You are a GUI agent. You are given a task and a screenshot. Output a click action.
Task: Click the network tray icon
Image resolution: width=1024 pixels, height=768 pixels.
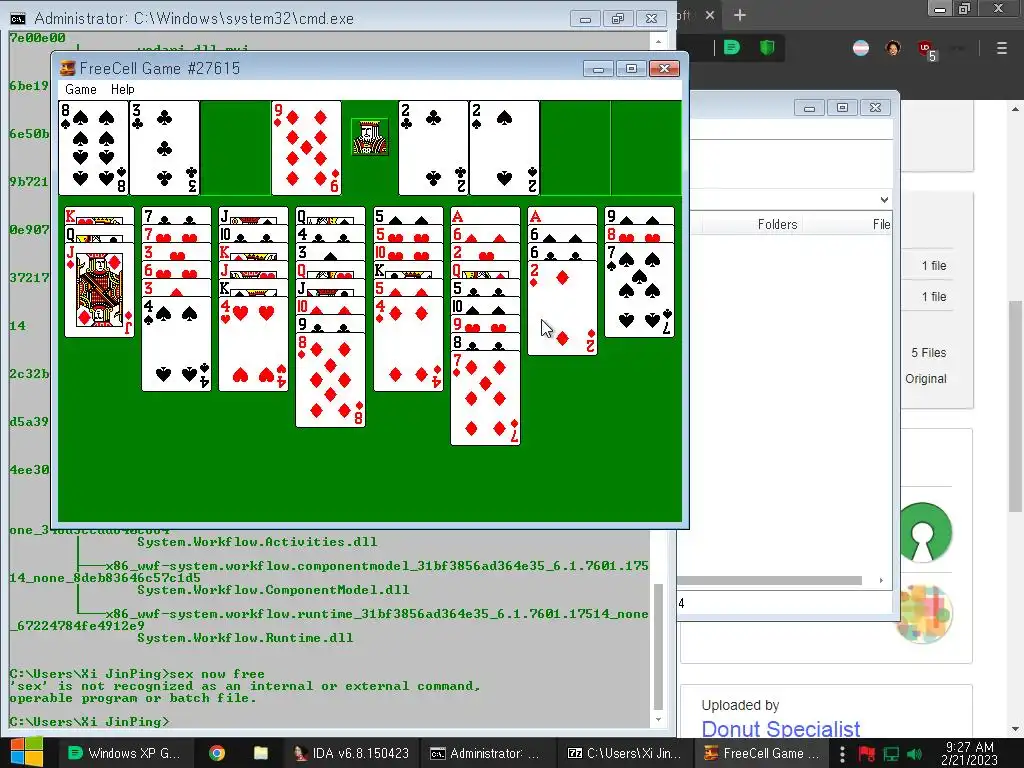(891, 754)
